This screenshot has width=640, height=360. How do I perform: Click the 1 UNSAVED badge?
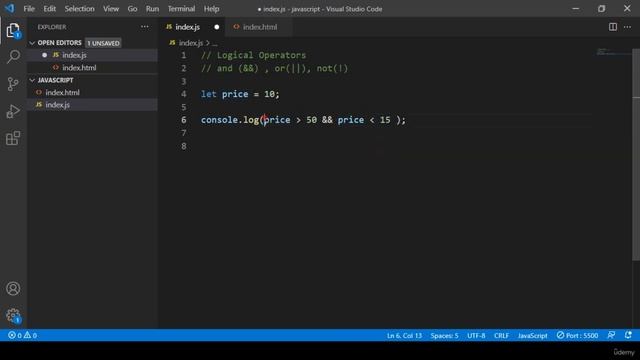coord(103,43)
